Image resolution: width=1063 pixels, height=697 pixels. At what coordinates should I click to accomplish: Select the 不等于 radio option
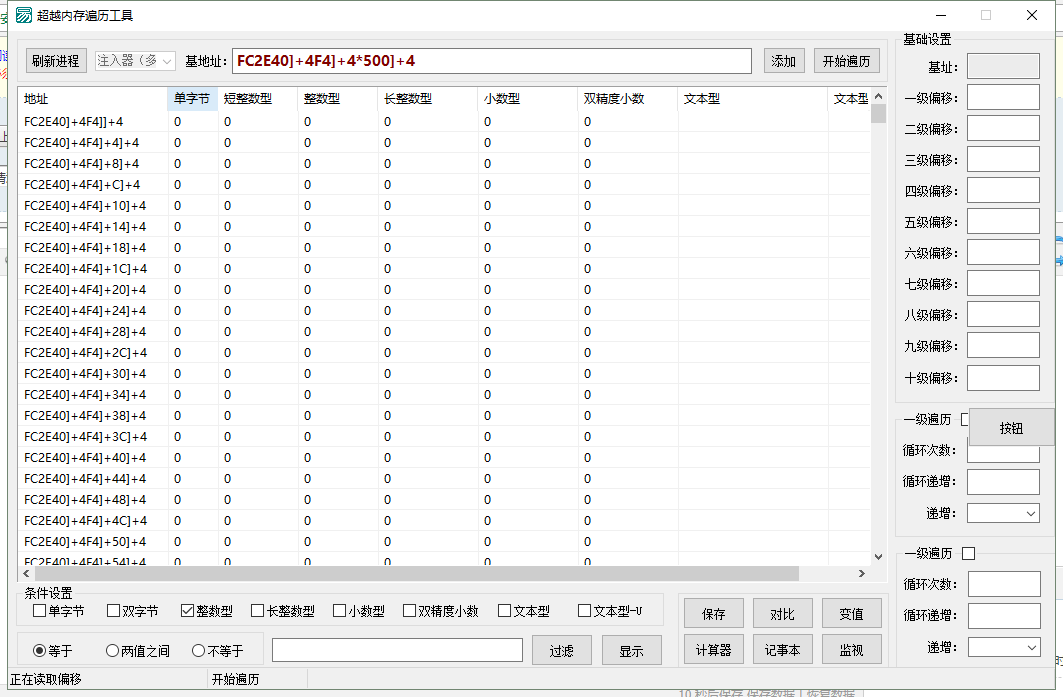[198, 651]
